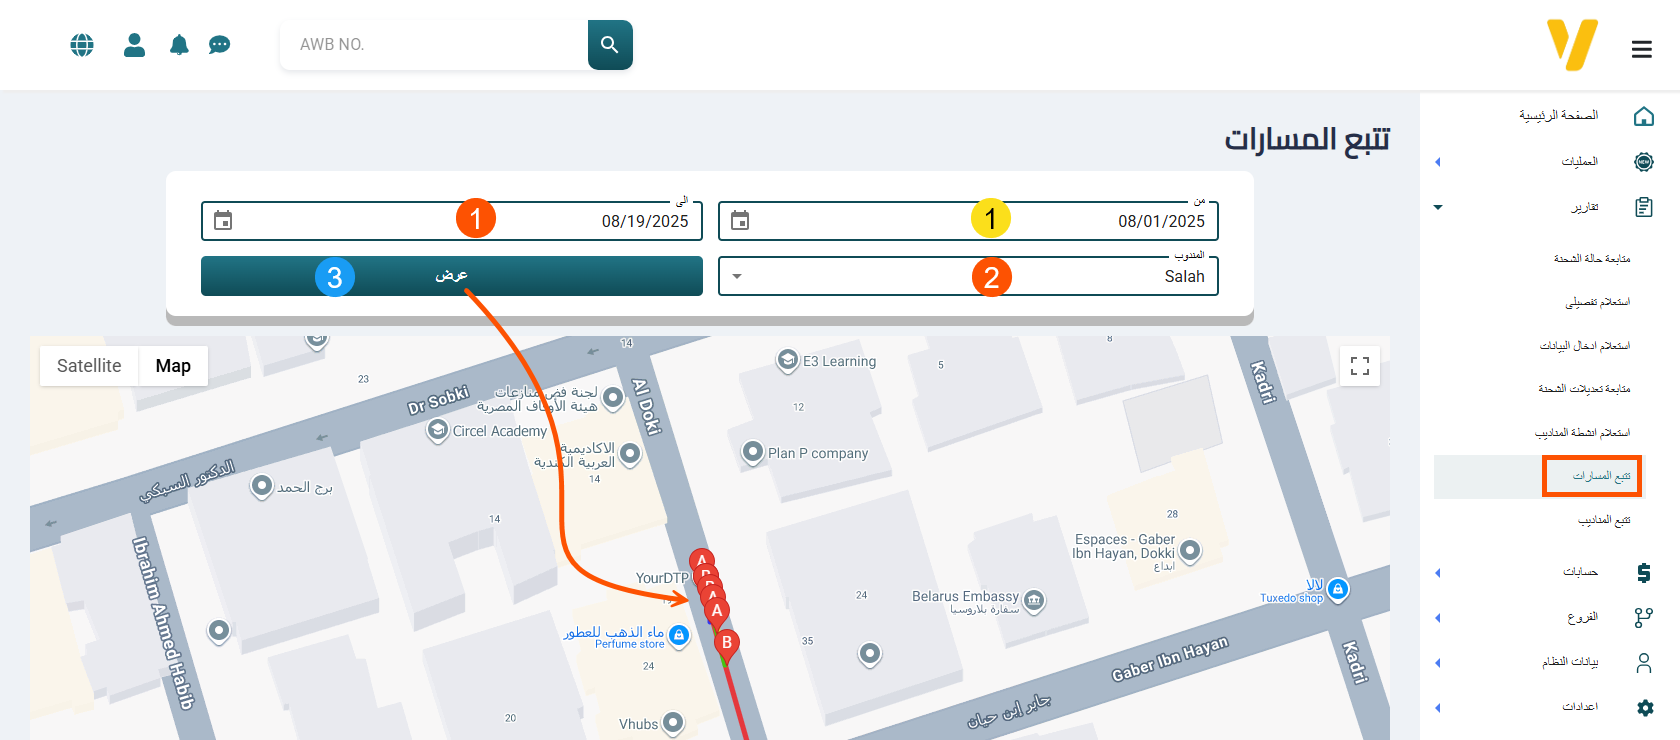Open متابعة حالة الشحنة report
Screen dimensions: 1680x740
(x=1592, y=259)
